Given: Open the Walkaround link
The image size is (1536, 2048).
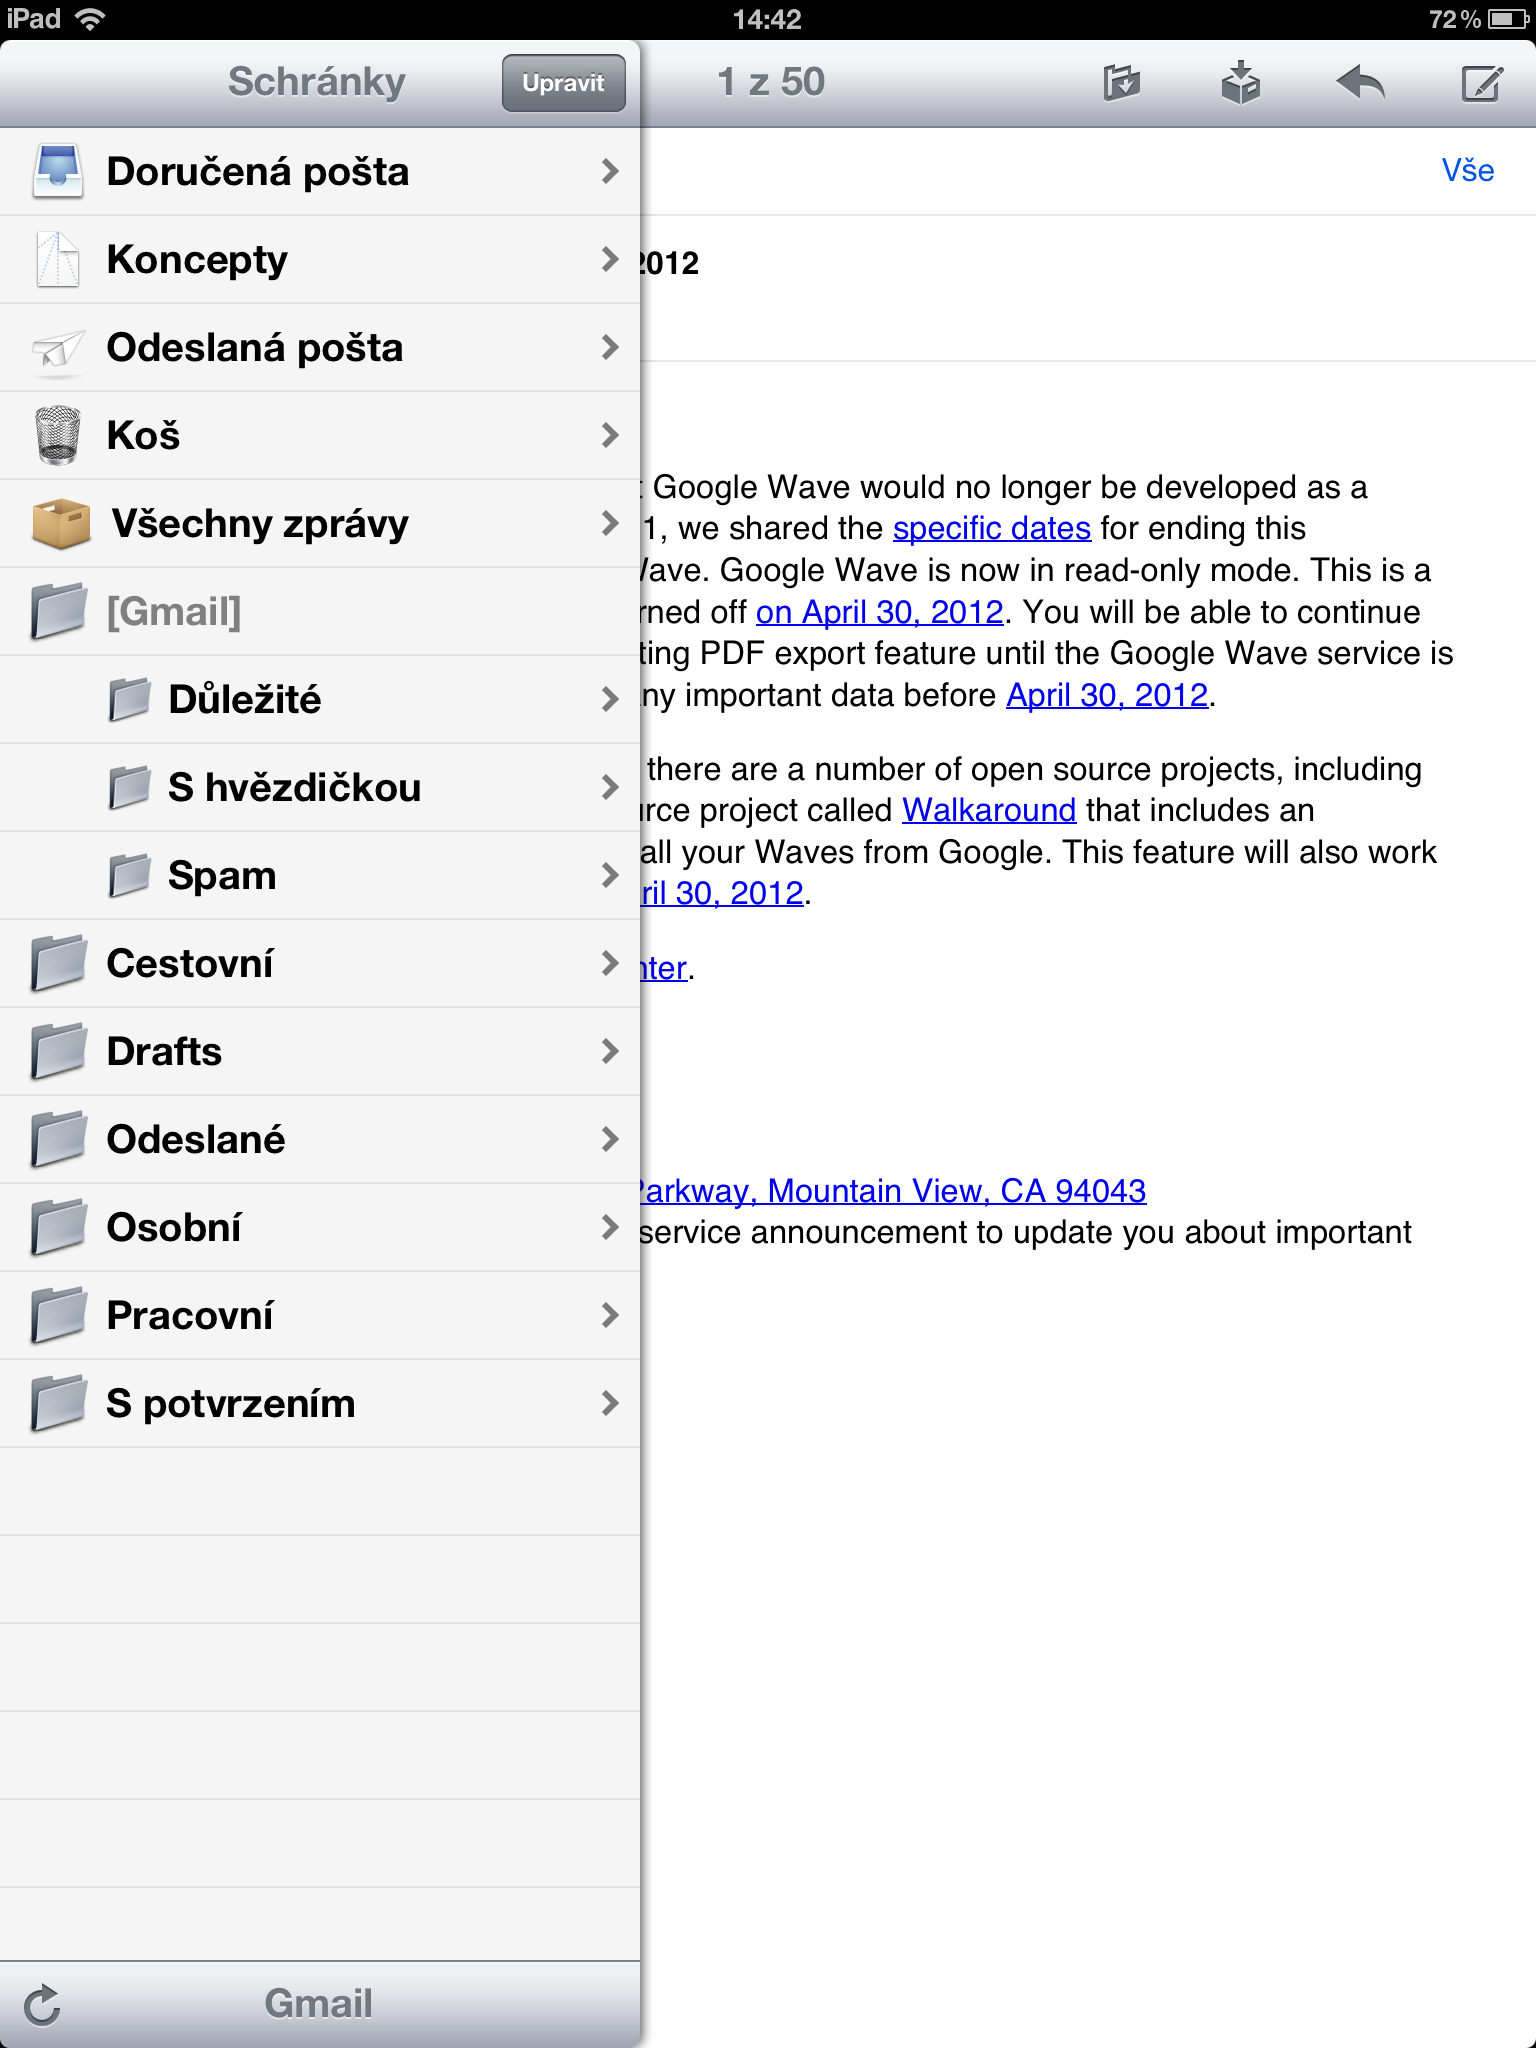Looking at the screenshot, I should [x=988, y=810].
